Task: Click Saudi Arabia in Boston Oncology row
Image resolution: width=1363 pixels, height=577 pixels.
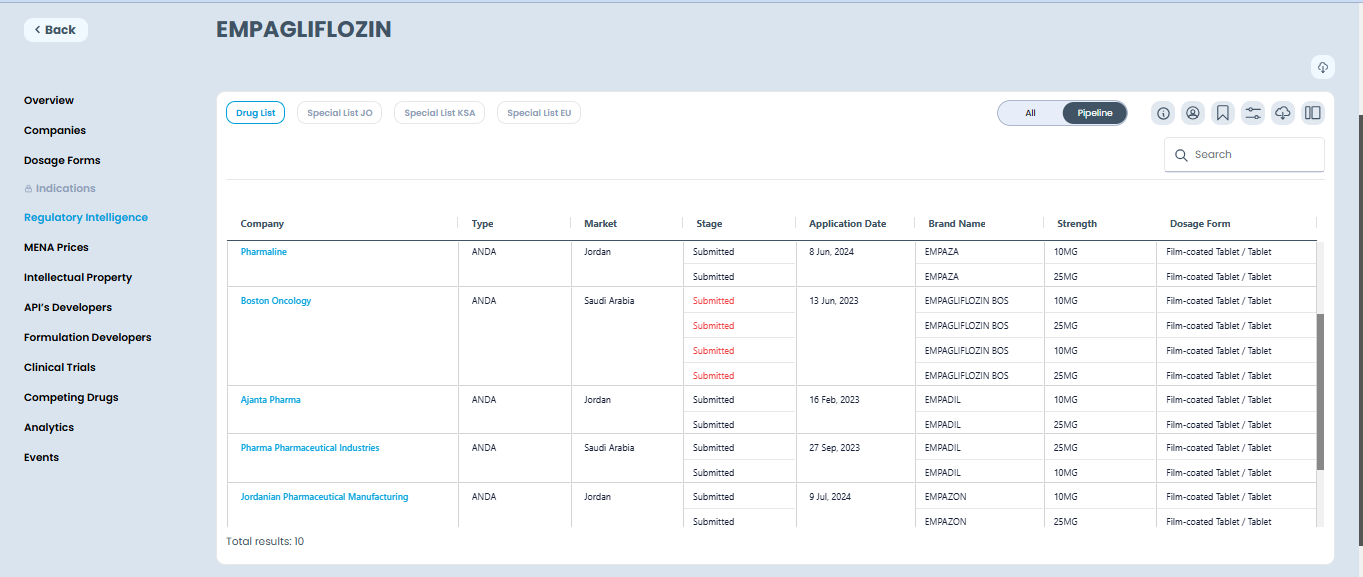Action: (609, 301)
